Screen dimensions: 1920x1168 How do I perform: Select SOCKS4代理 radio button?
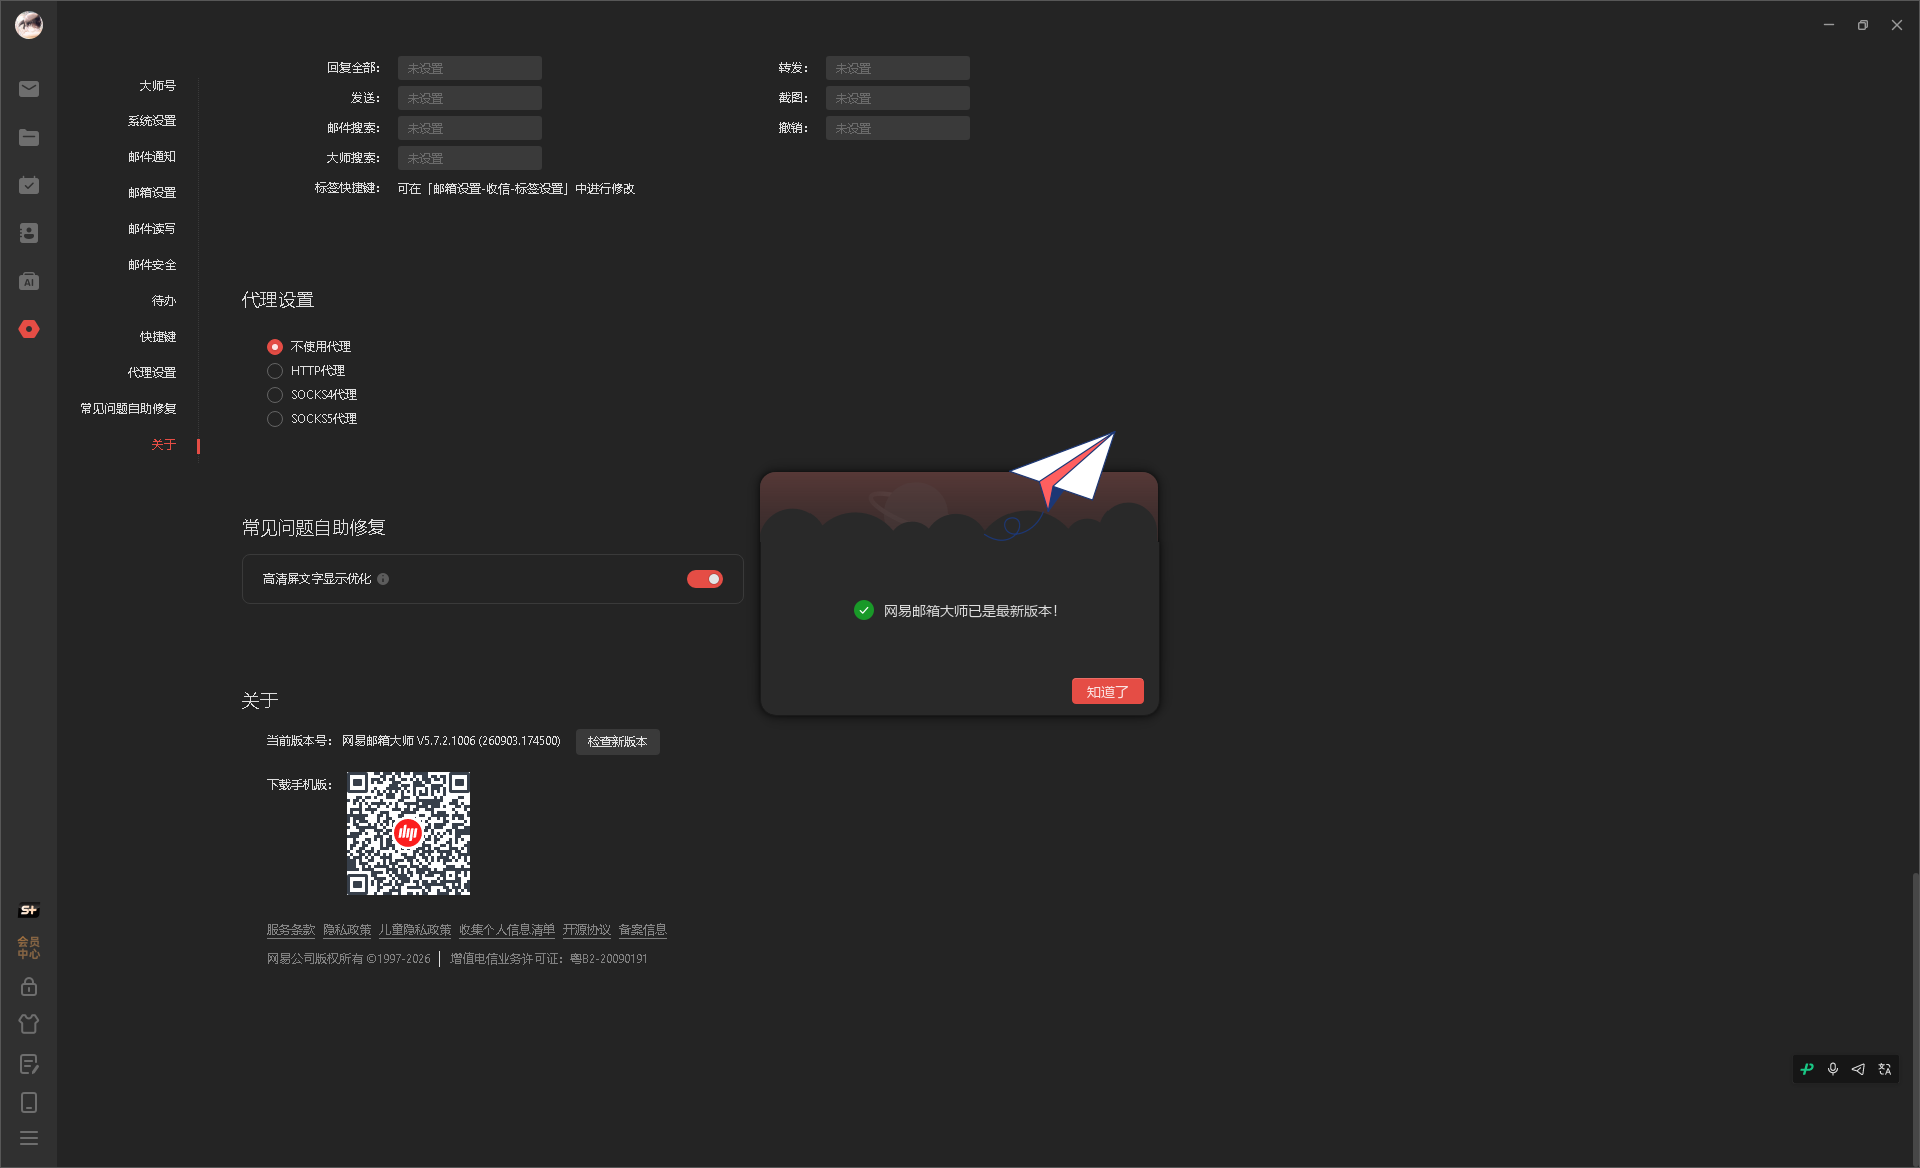pos(275,395)
